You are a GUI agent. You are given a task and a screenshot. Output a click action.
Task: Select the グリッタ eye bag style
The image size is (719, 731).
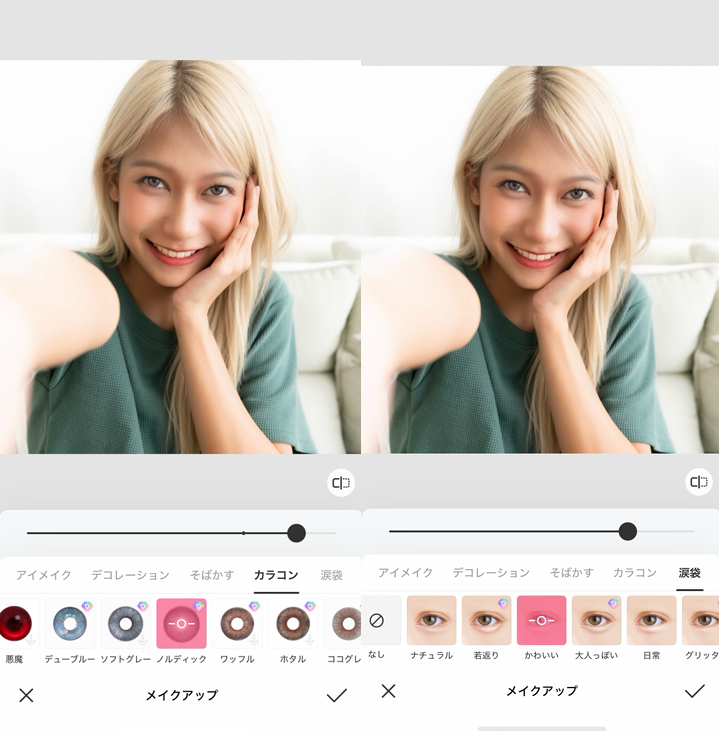(700, 621)
